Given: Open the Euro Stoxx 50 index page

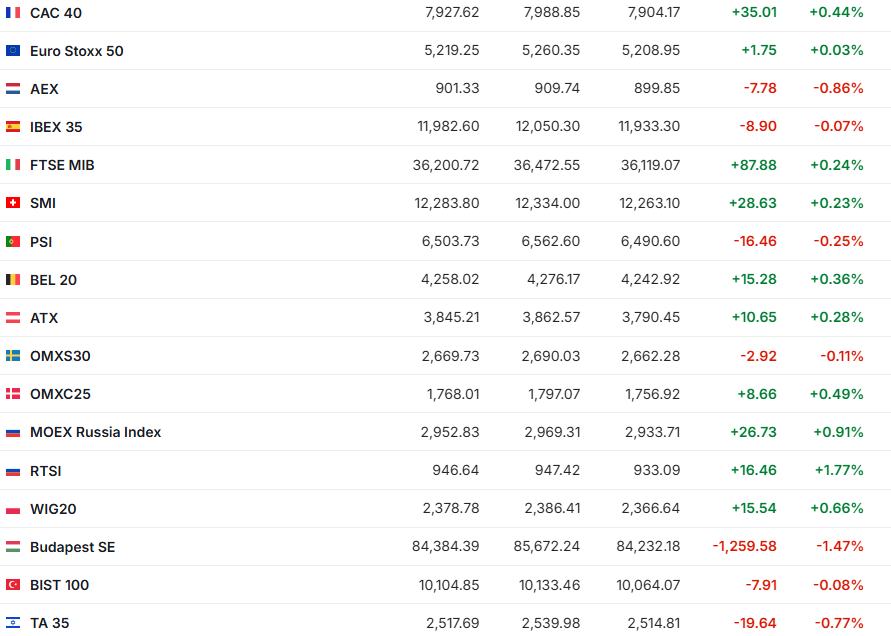Looking at the screenshot, I should tap(77, 51).
